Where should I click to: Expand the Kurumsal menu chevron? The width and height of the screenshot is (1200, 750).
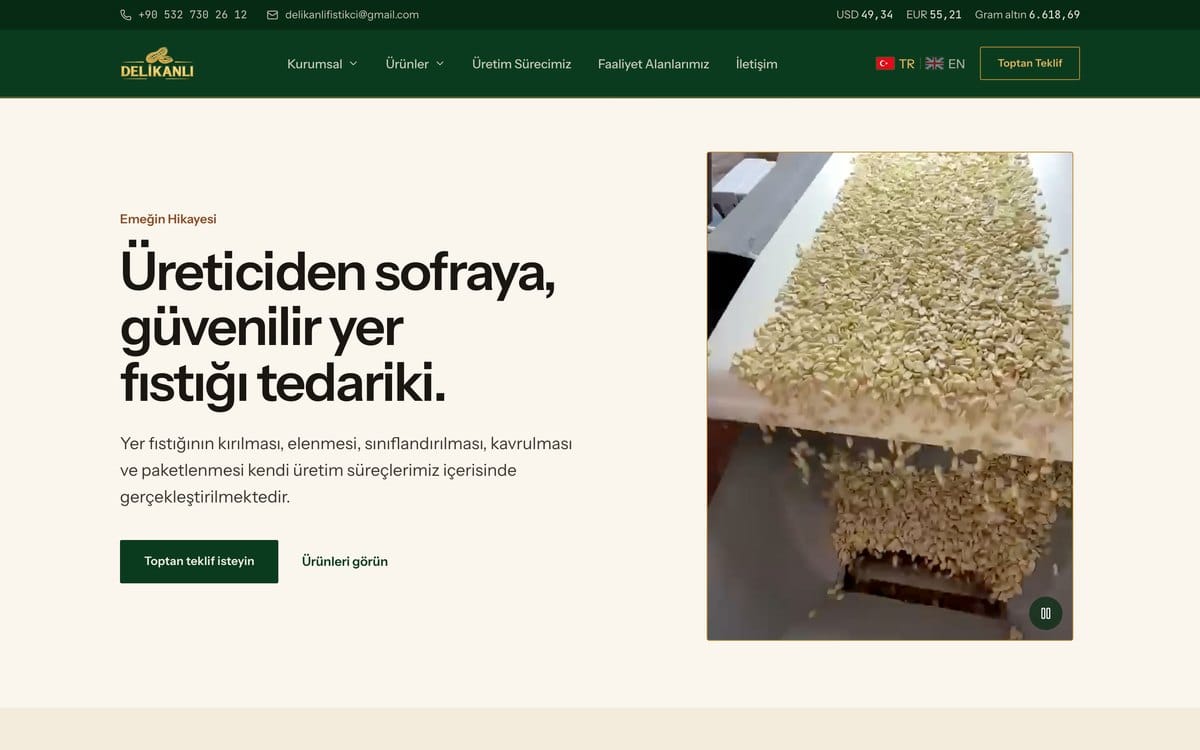(353, 64)
